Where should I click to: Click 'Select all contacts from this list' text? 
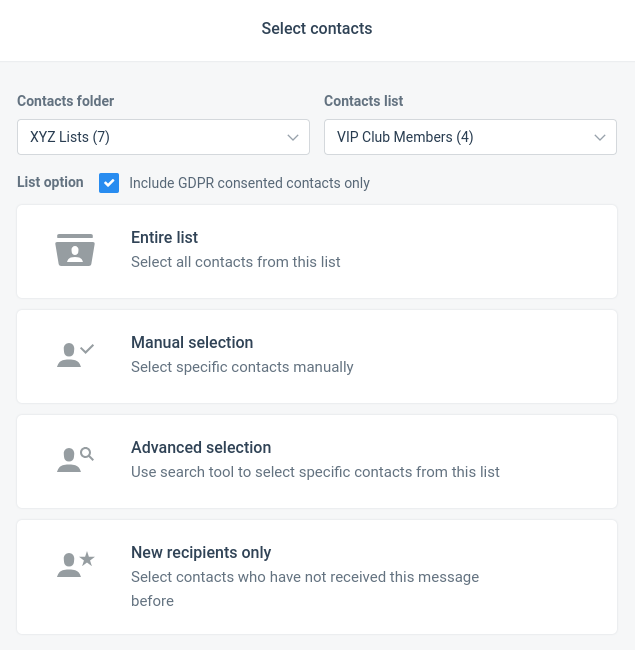click(235, 262)
